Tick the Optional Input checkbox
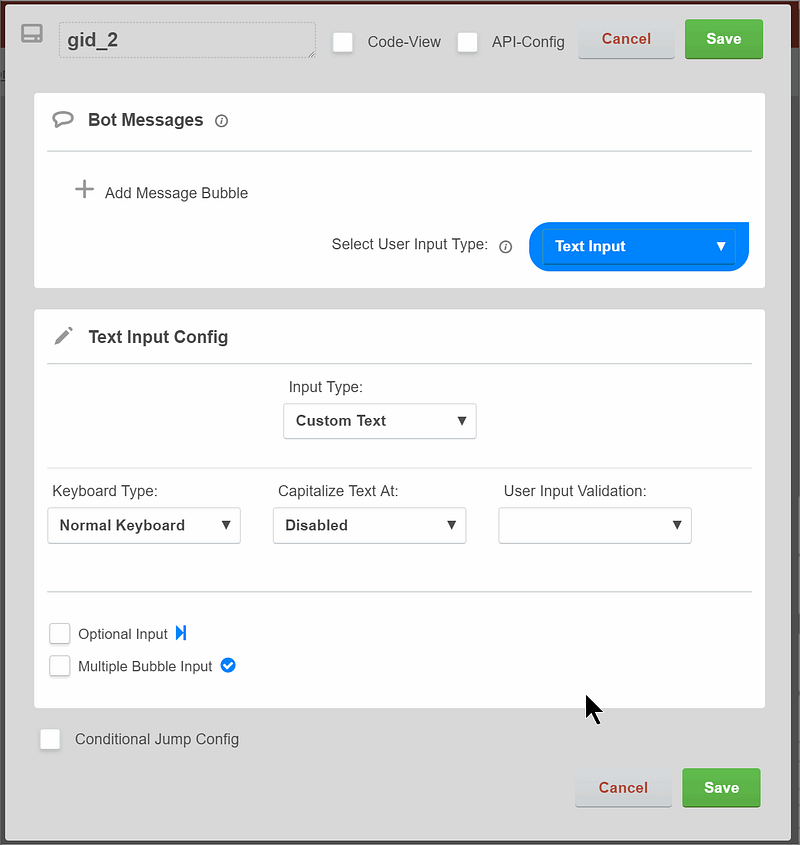 click(60, 634)
